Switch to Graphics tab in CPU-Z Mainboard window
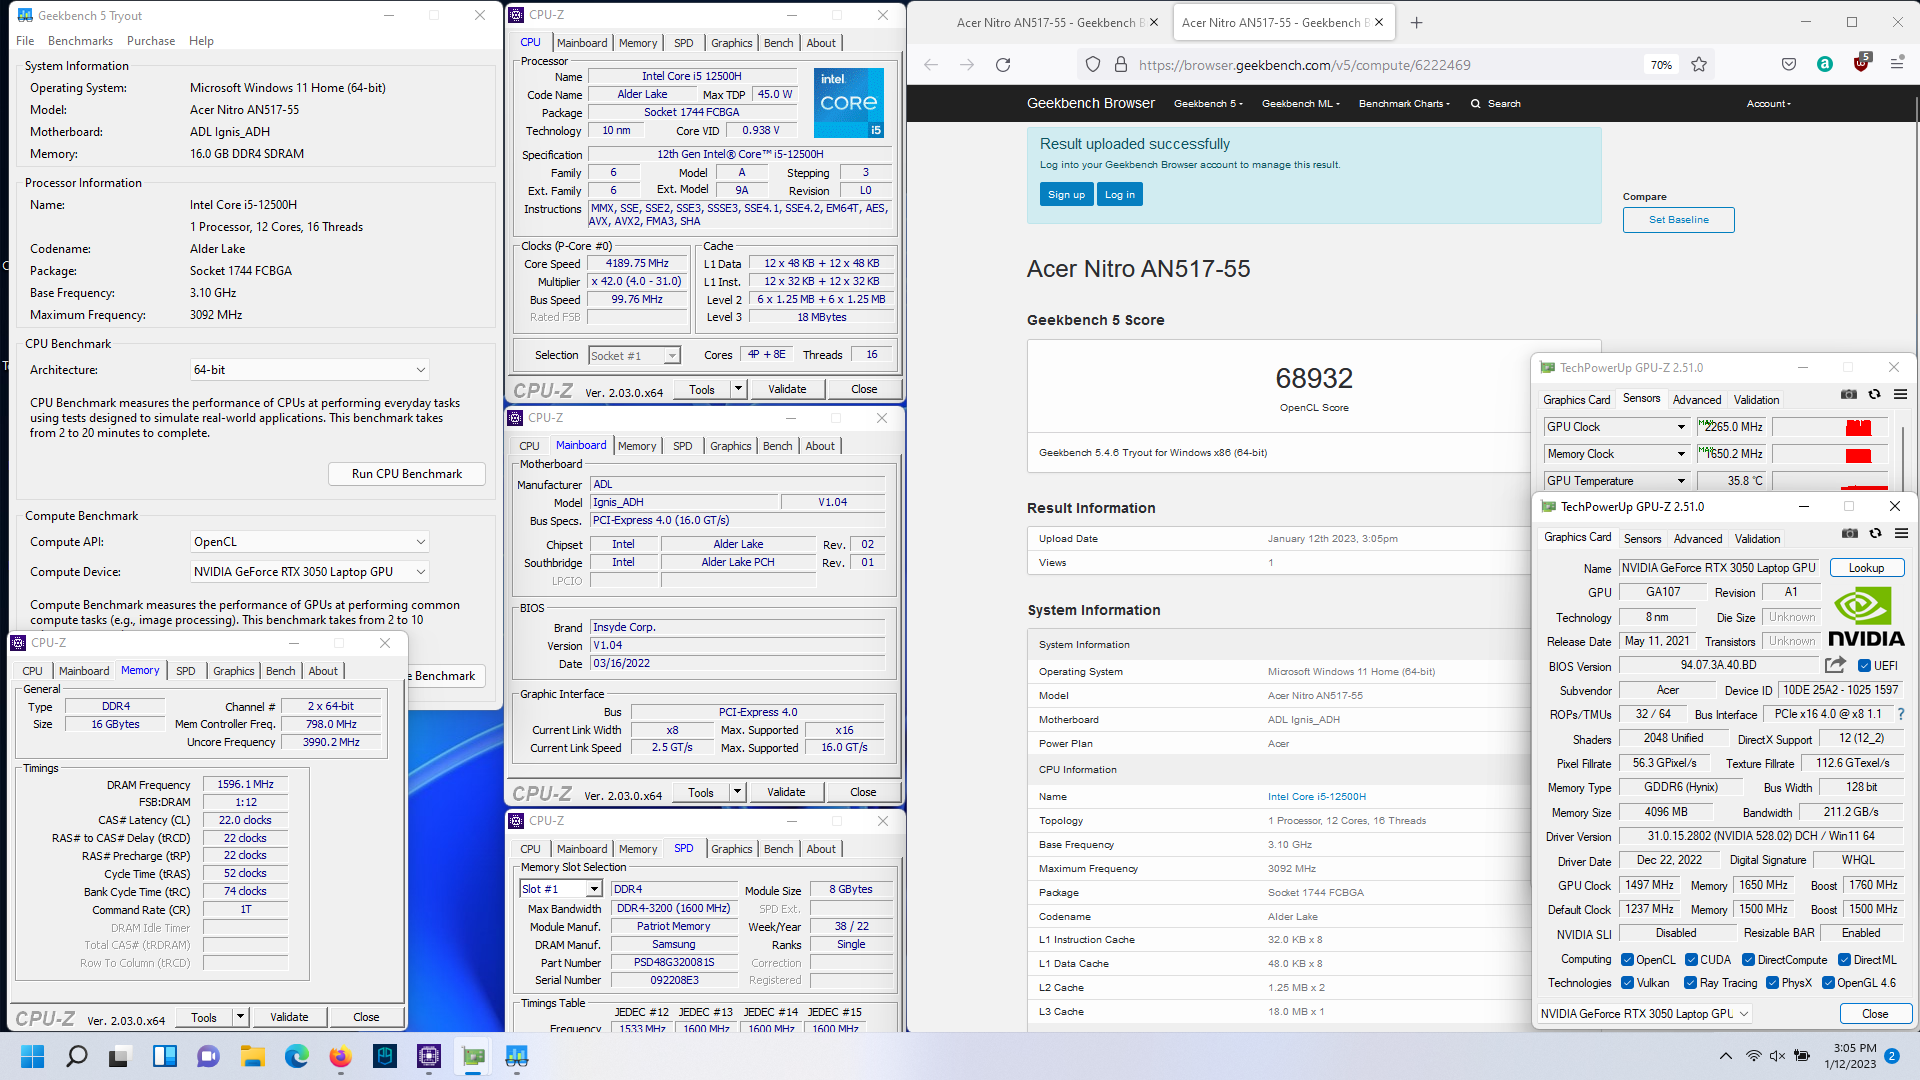The width and height of the screenshot is (1920, 1080). click(731, 446)
